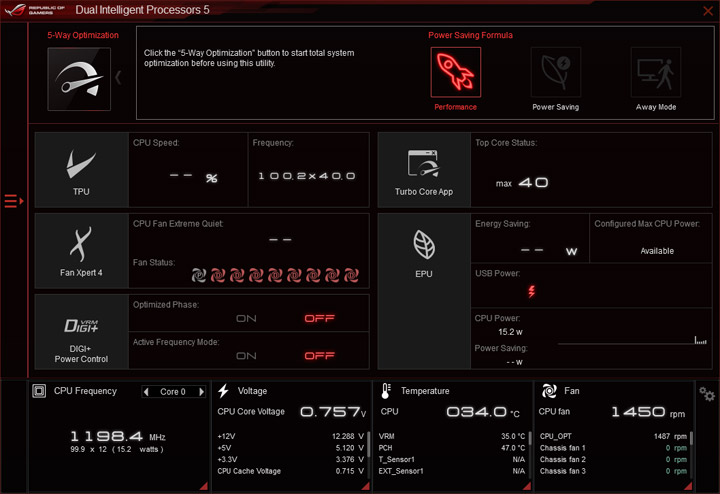Viewport: 720px width, 494px height.
Task: Click the Fan list scrollbar
Action: click(692, 438)
